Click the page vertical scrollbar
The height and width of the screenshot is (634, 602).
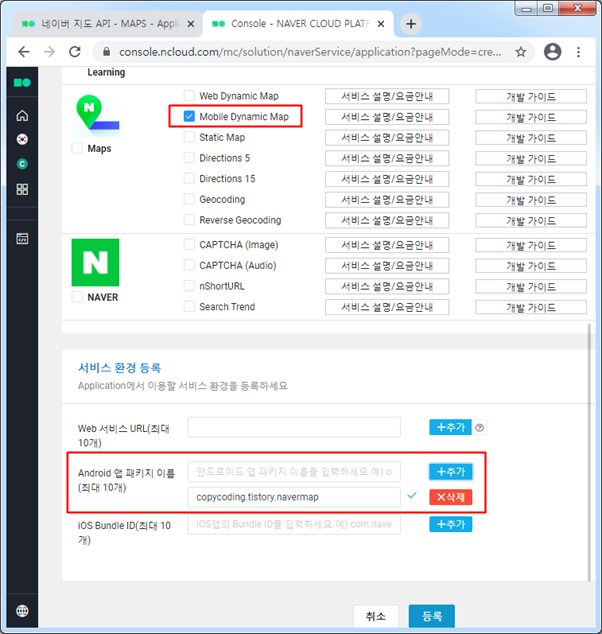coord(589,452)
